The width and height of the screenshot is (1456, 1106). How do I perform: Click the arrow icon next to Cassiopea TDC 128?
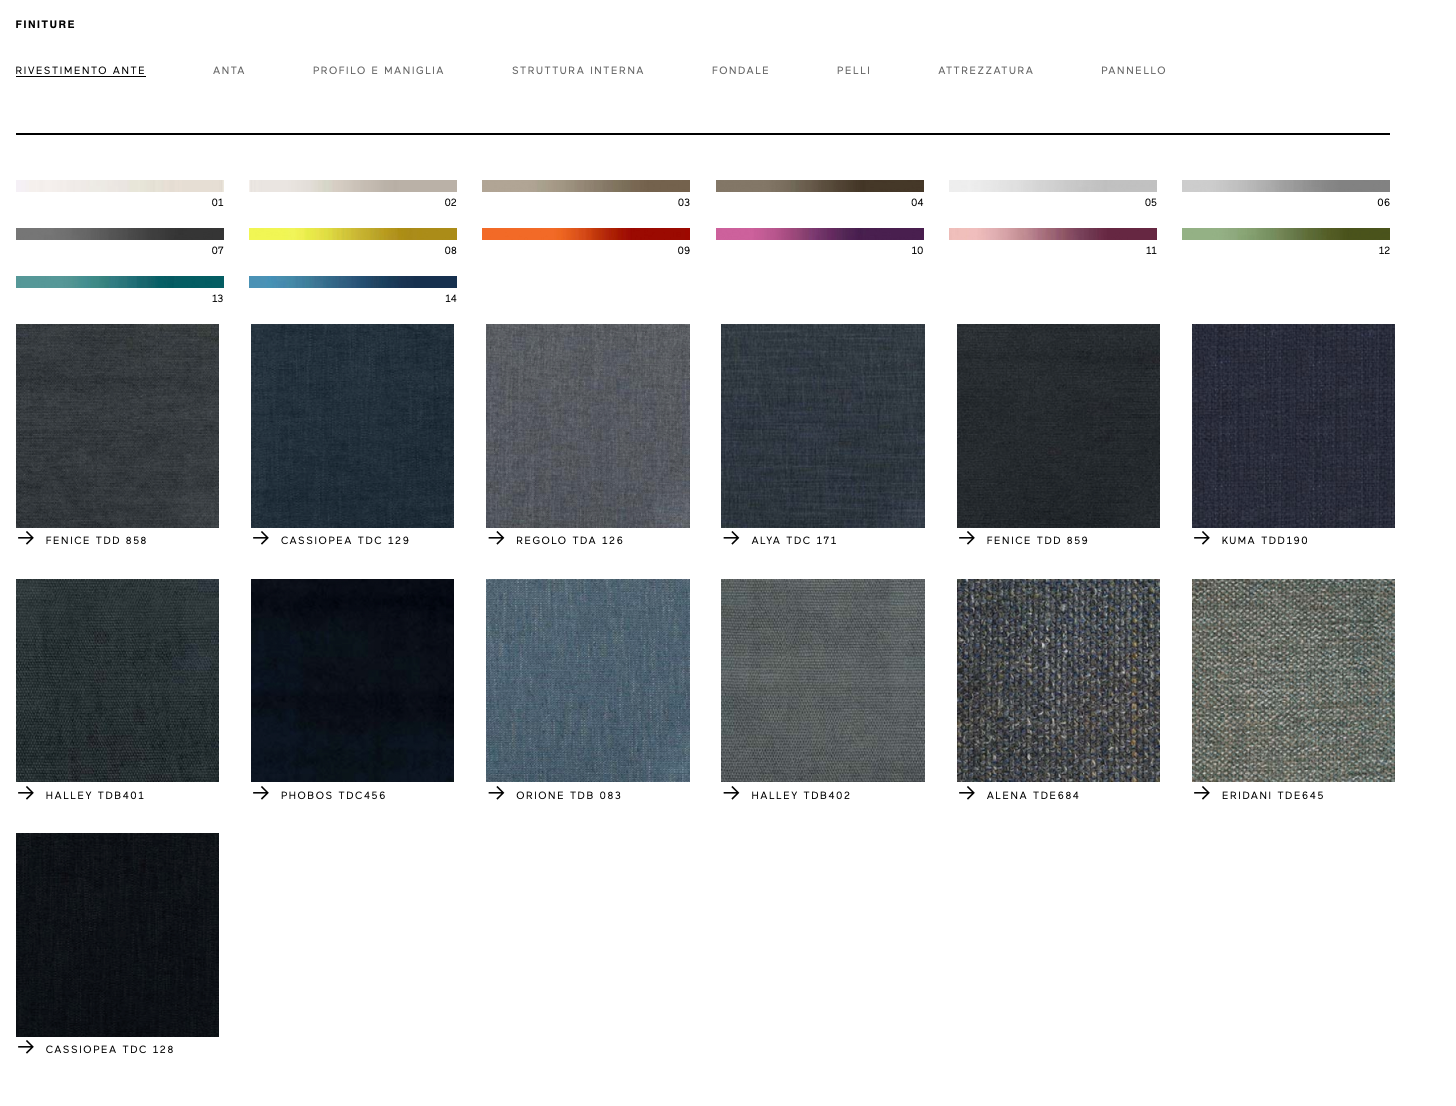point(26,1048)
